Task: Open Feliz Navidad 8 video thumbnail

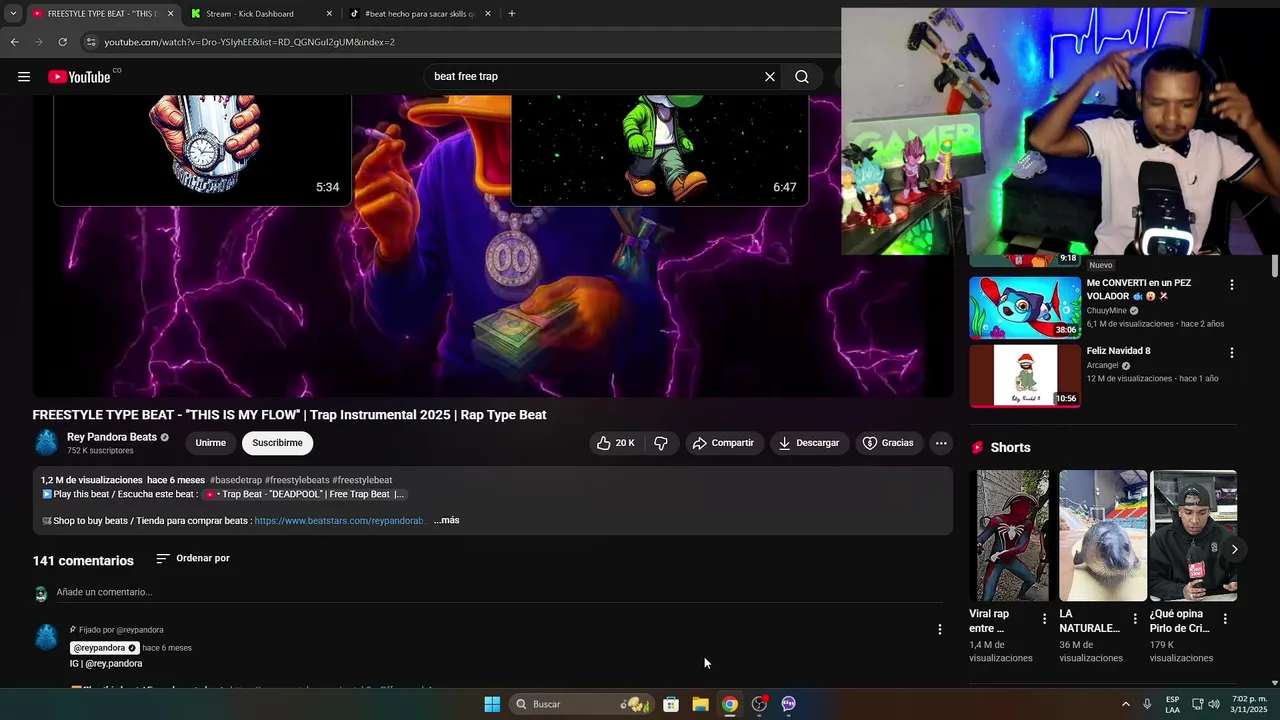Action: click(x=1025, y=376)
